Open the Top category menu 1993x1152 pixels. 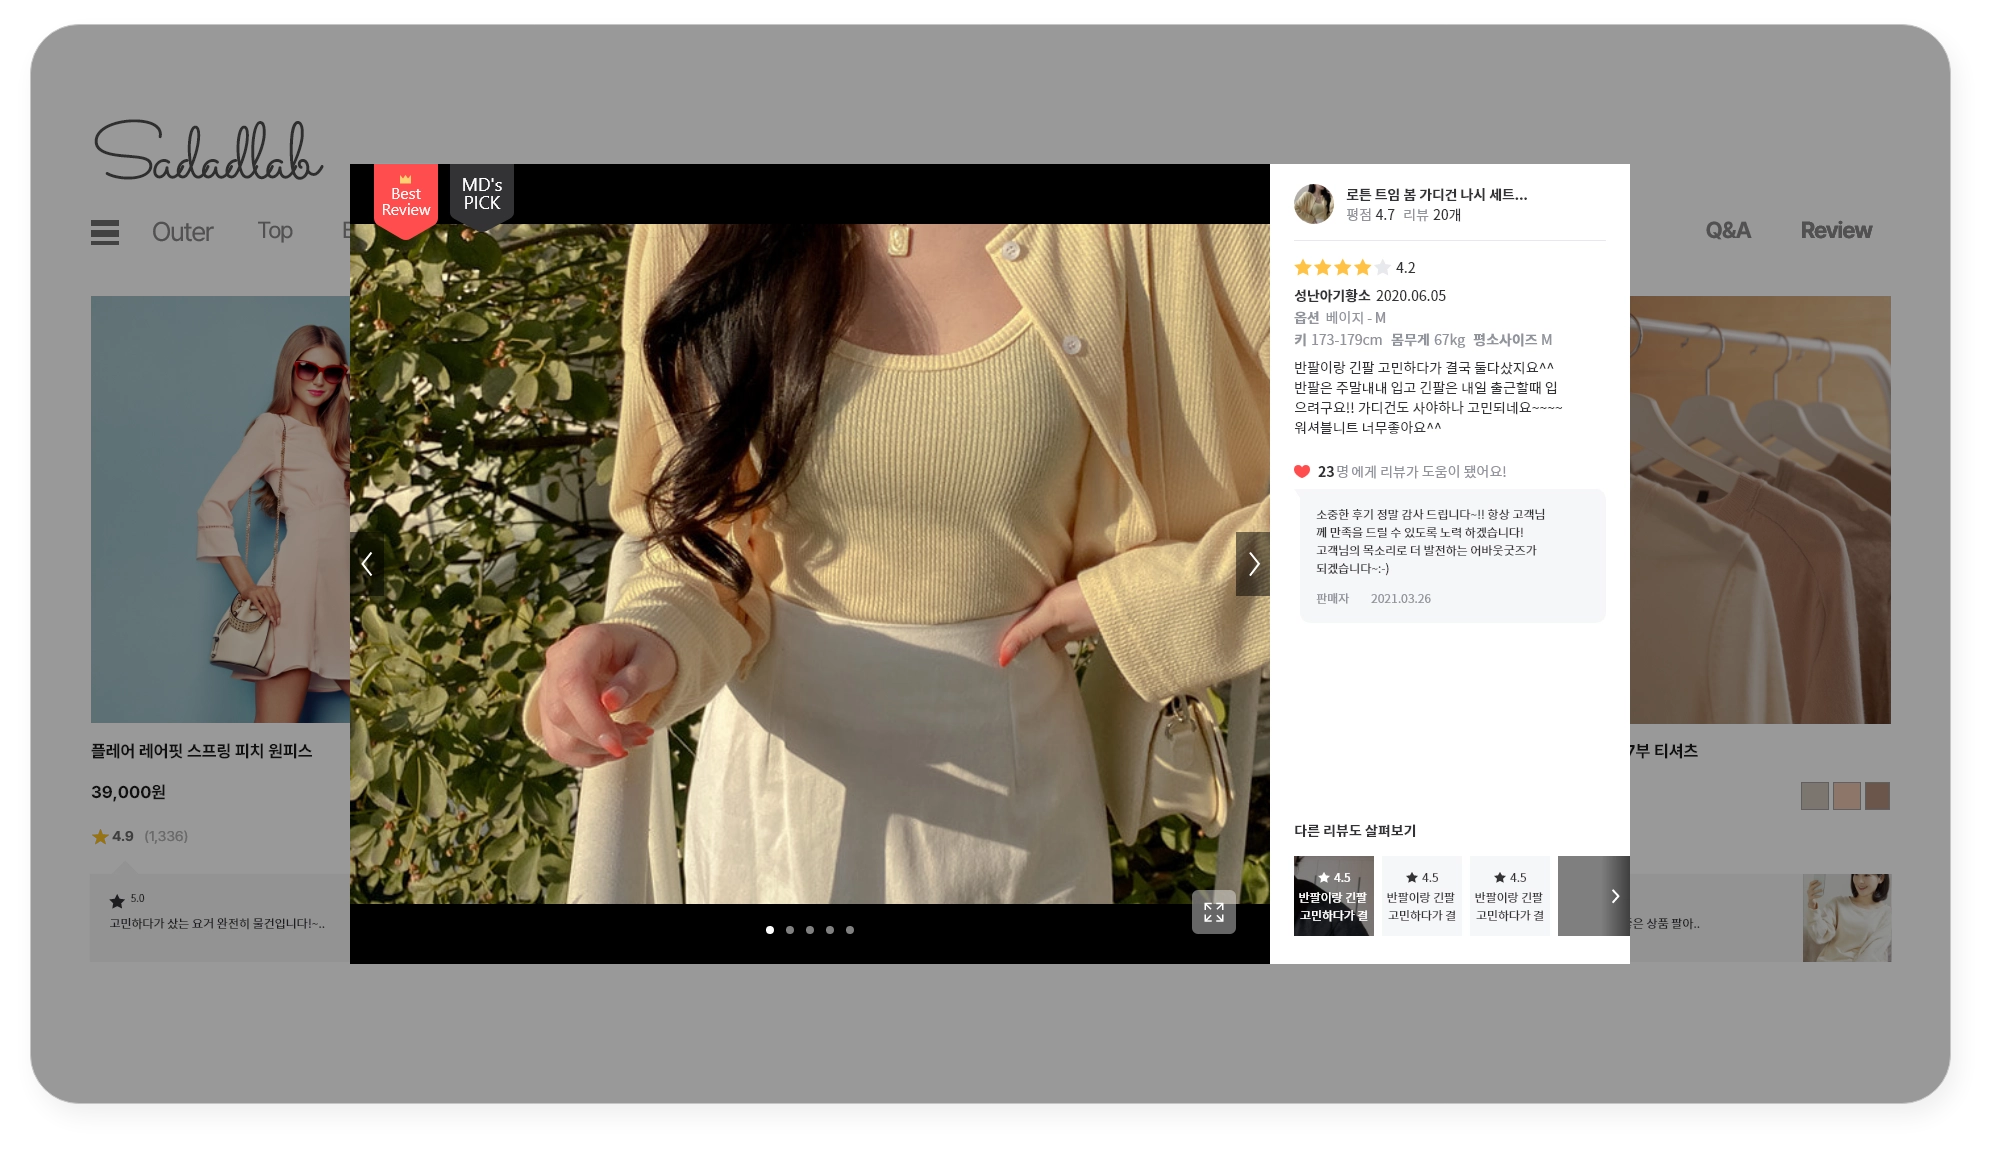coord(275,231)
